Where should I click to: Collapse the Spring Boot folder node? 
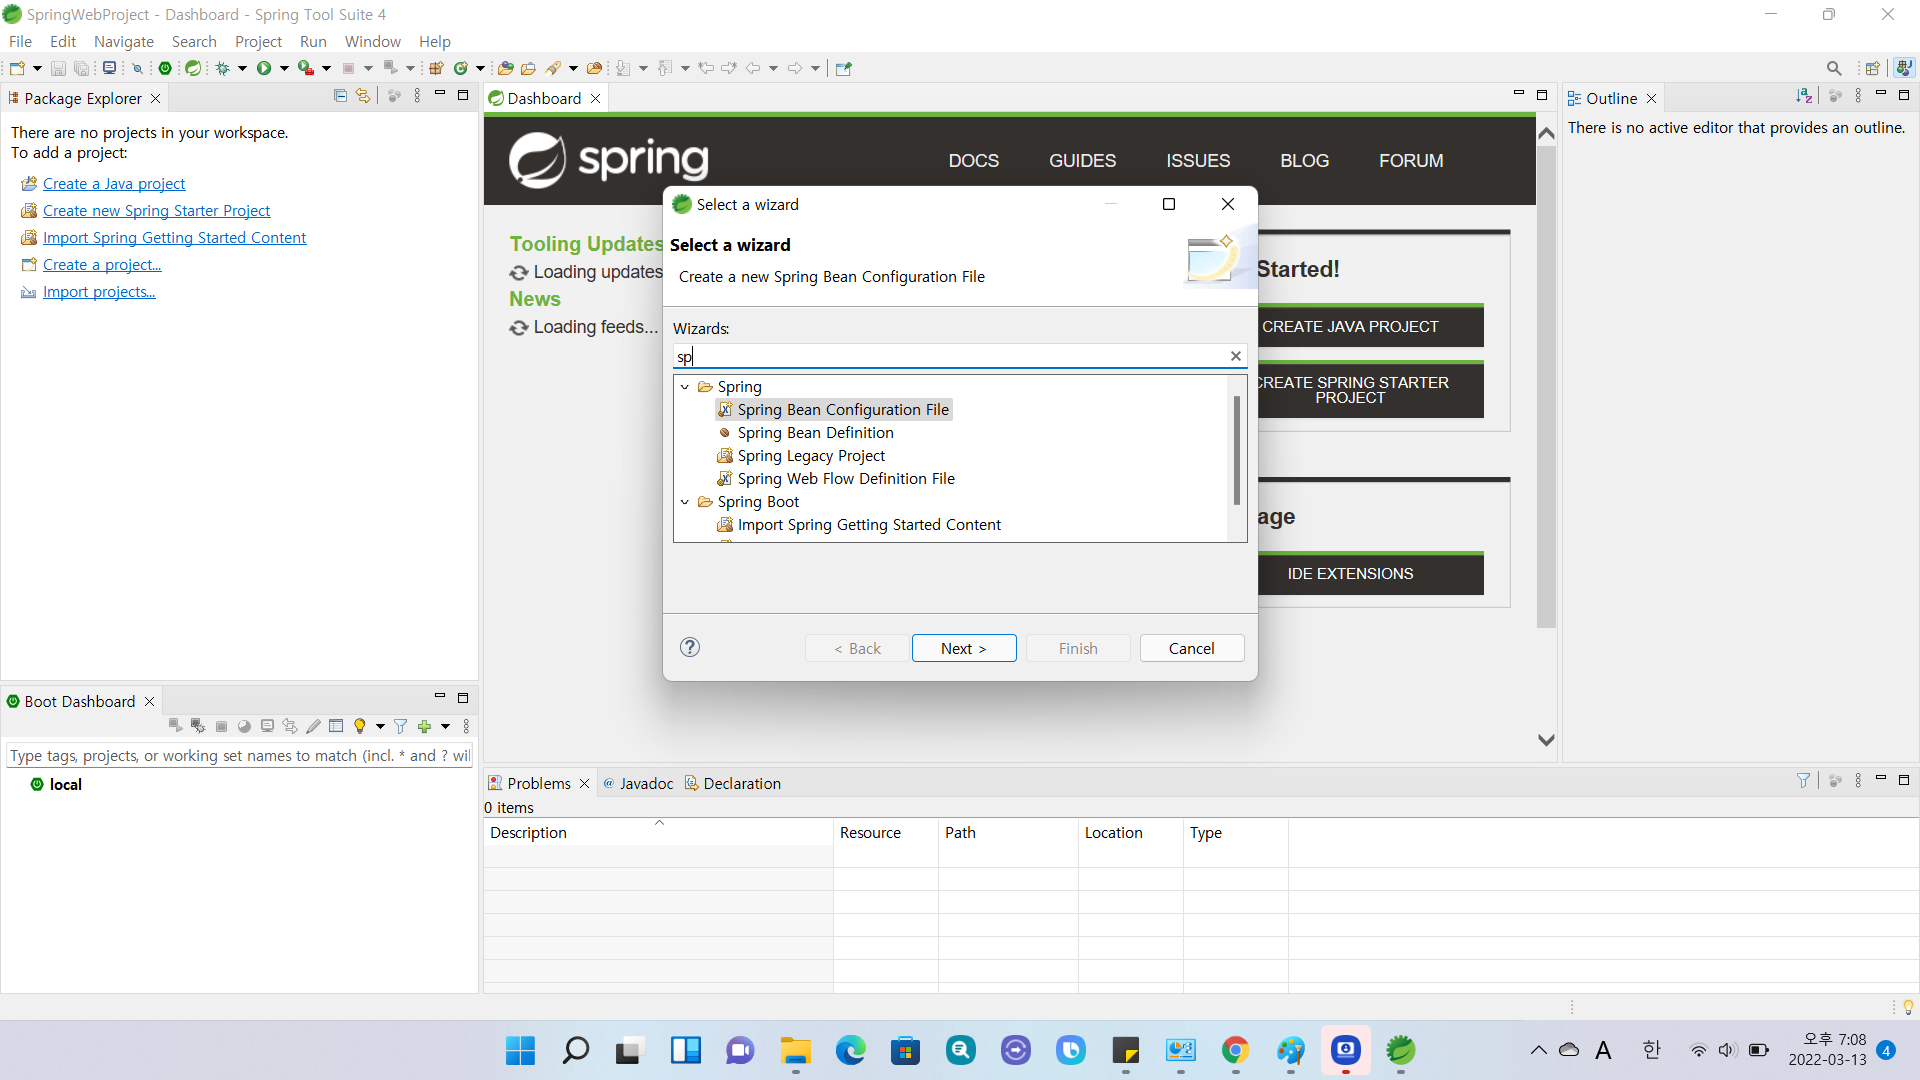[x=685, y=502]
